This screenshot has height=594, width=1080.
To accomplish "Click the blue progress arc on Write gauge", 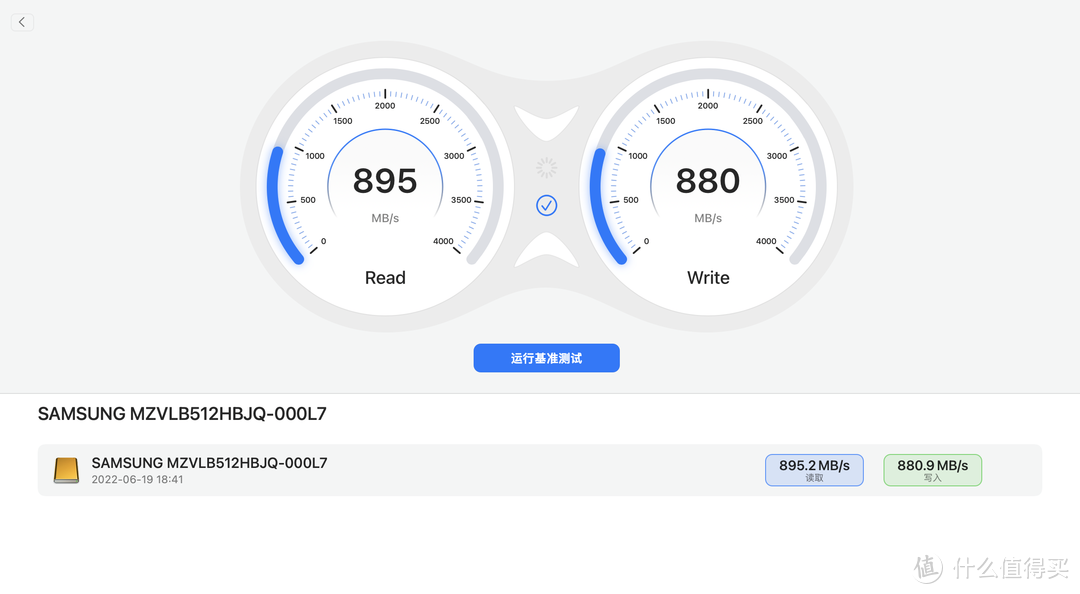I will [x=596, y=205].
